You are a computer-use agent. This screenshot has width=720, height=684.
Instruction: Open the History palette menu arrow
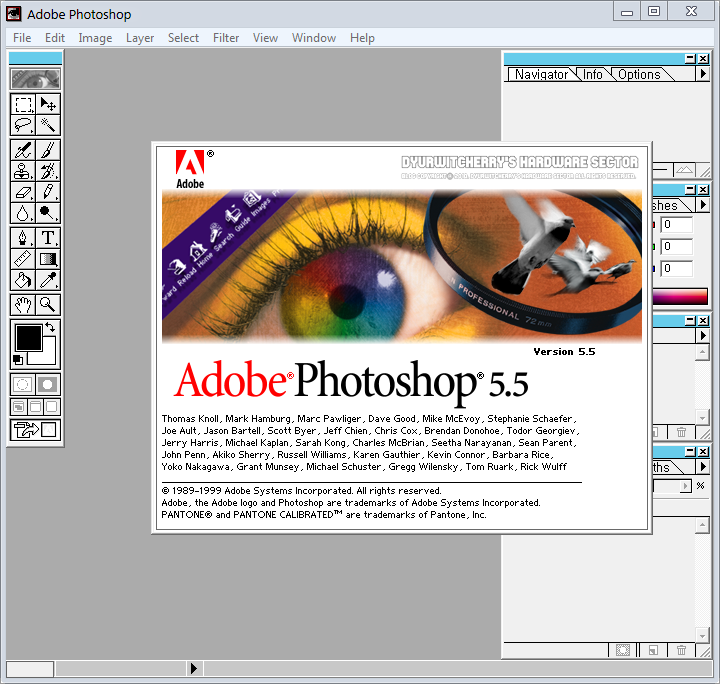pos(703,335)
